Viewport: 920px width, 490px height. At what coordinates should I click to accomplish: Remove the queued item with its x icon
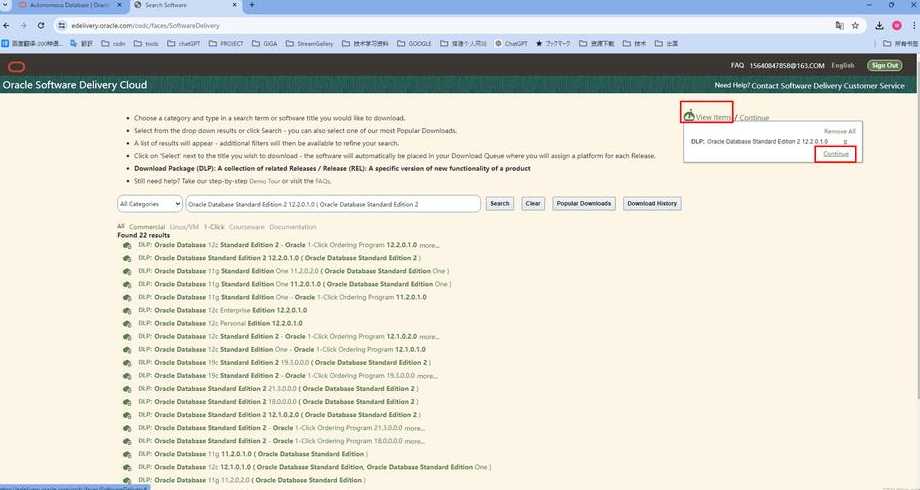845,142
